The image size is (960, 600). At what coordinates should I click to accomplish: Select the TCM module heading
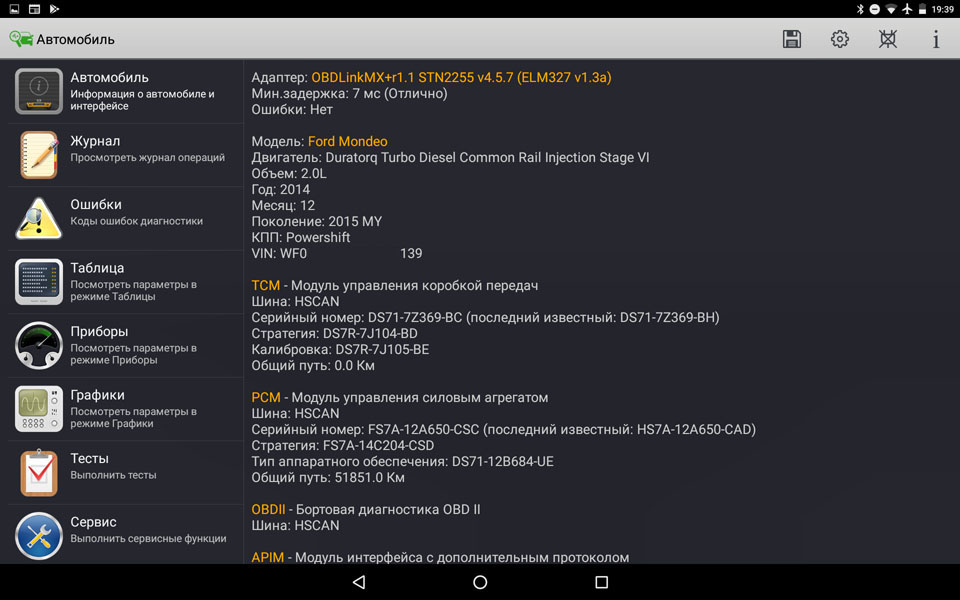(266, 285)
